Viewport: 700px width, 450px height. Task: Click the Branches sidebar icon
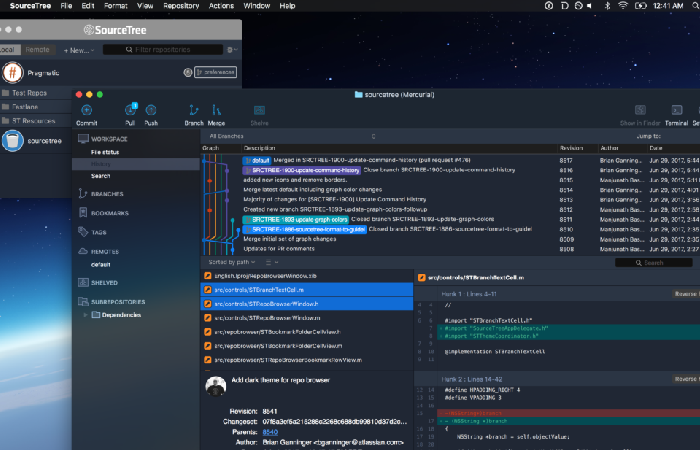tap(83, 193)
